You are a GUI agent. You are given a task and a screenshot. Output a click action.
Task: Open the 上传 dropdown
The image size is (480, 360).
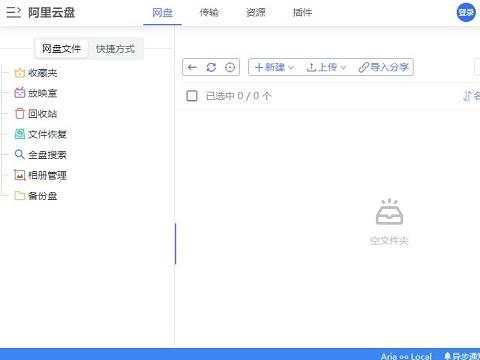[326, 67]
